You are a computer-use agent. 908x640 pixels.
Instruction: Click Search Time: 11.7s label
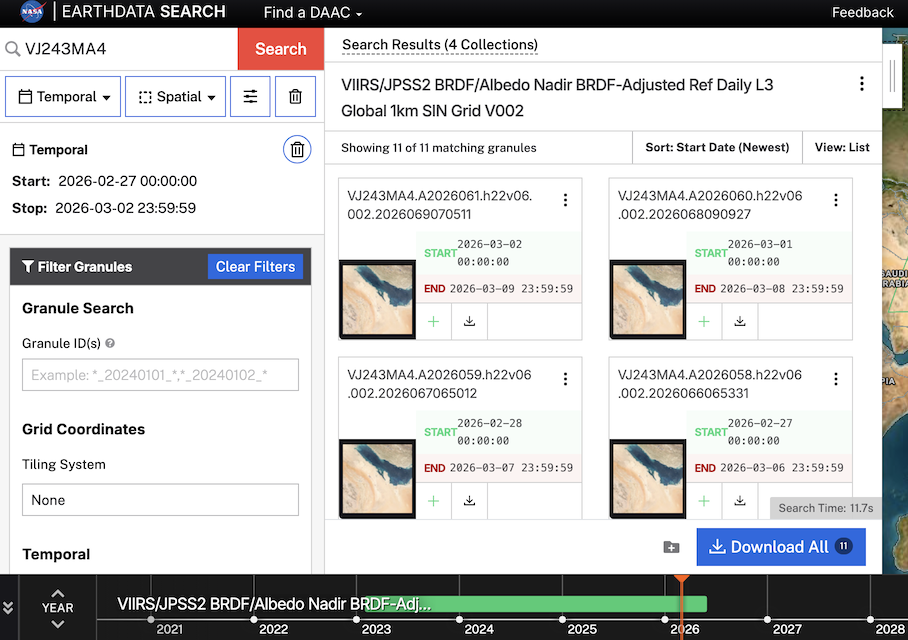click(x=825, y=508)
